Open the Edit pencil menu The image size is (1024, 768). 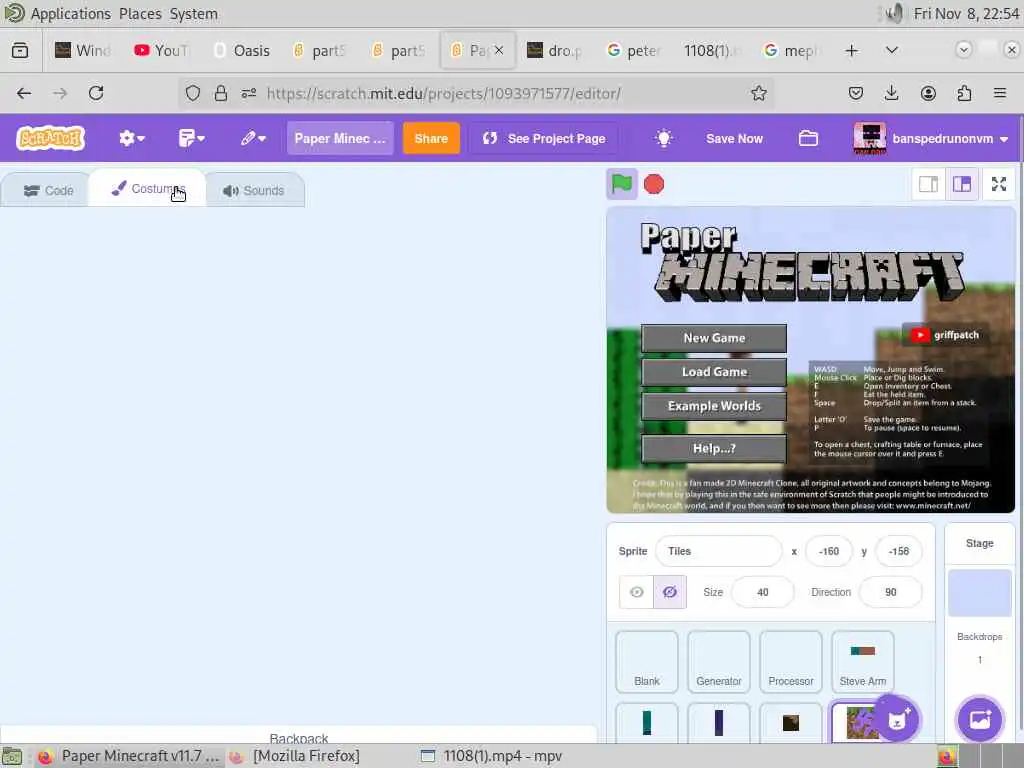(x=253, y=138)
